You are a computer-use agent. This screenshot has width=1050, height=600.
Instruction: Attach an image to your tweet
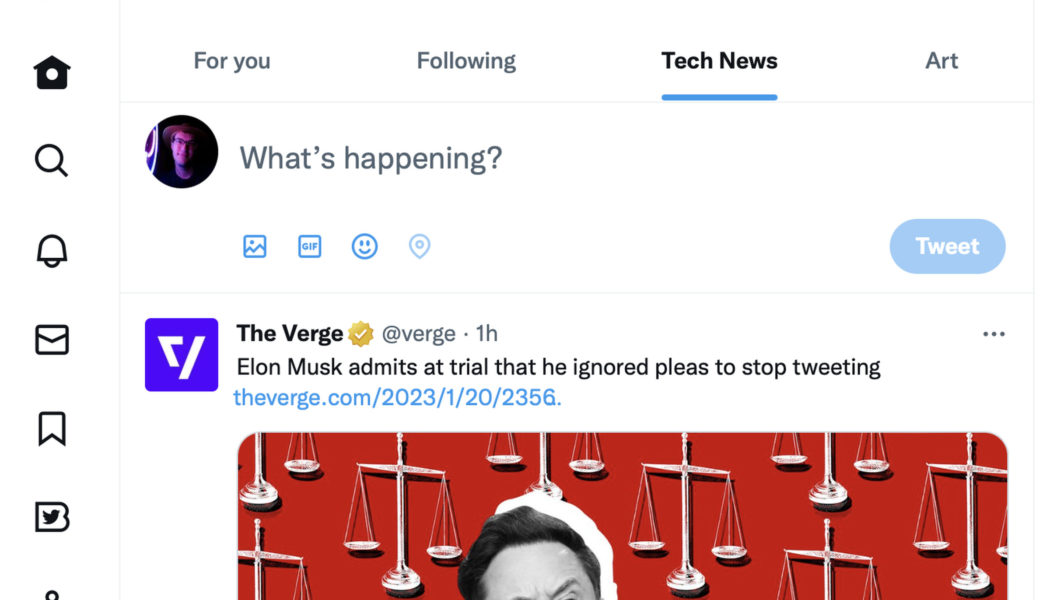254,246
